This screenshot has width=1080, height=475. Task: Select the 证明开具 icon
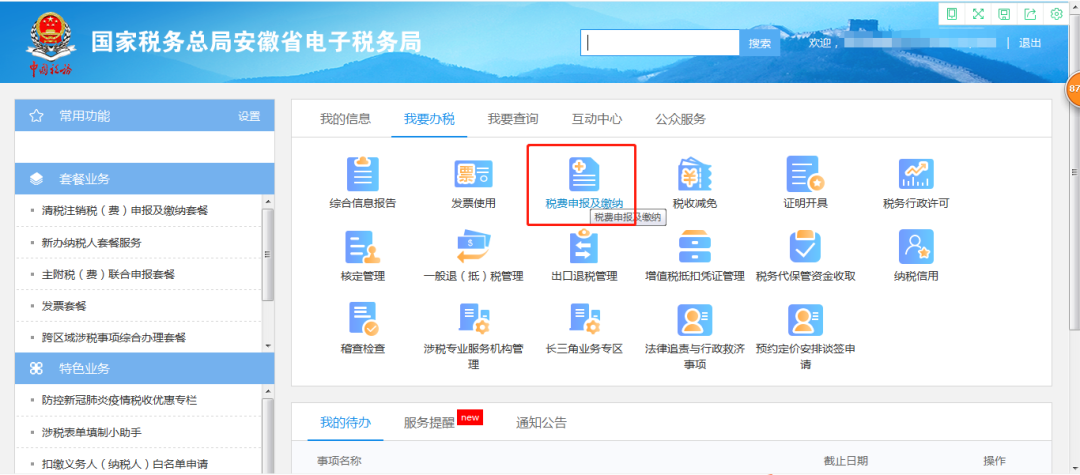pos(805,175)
